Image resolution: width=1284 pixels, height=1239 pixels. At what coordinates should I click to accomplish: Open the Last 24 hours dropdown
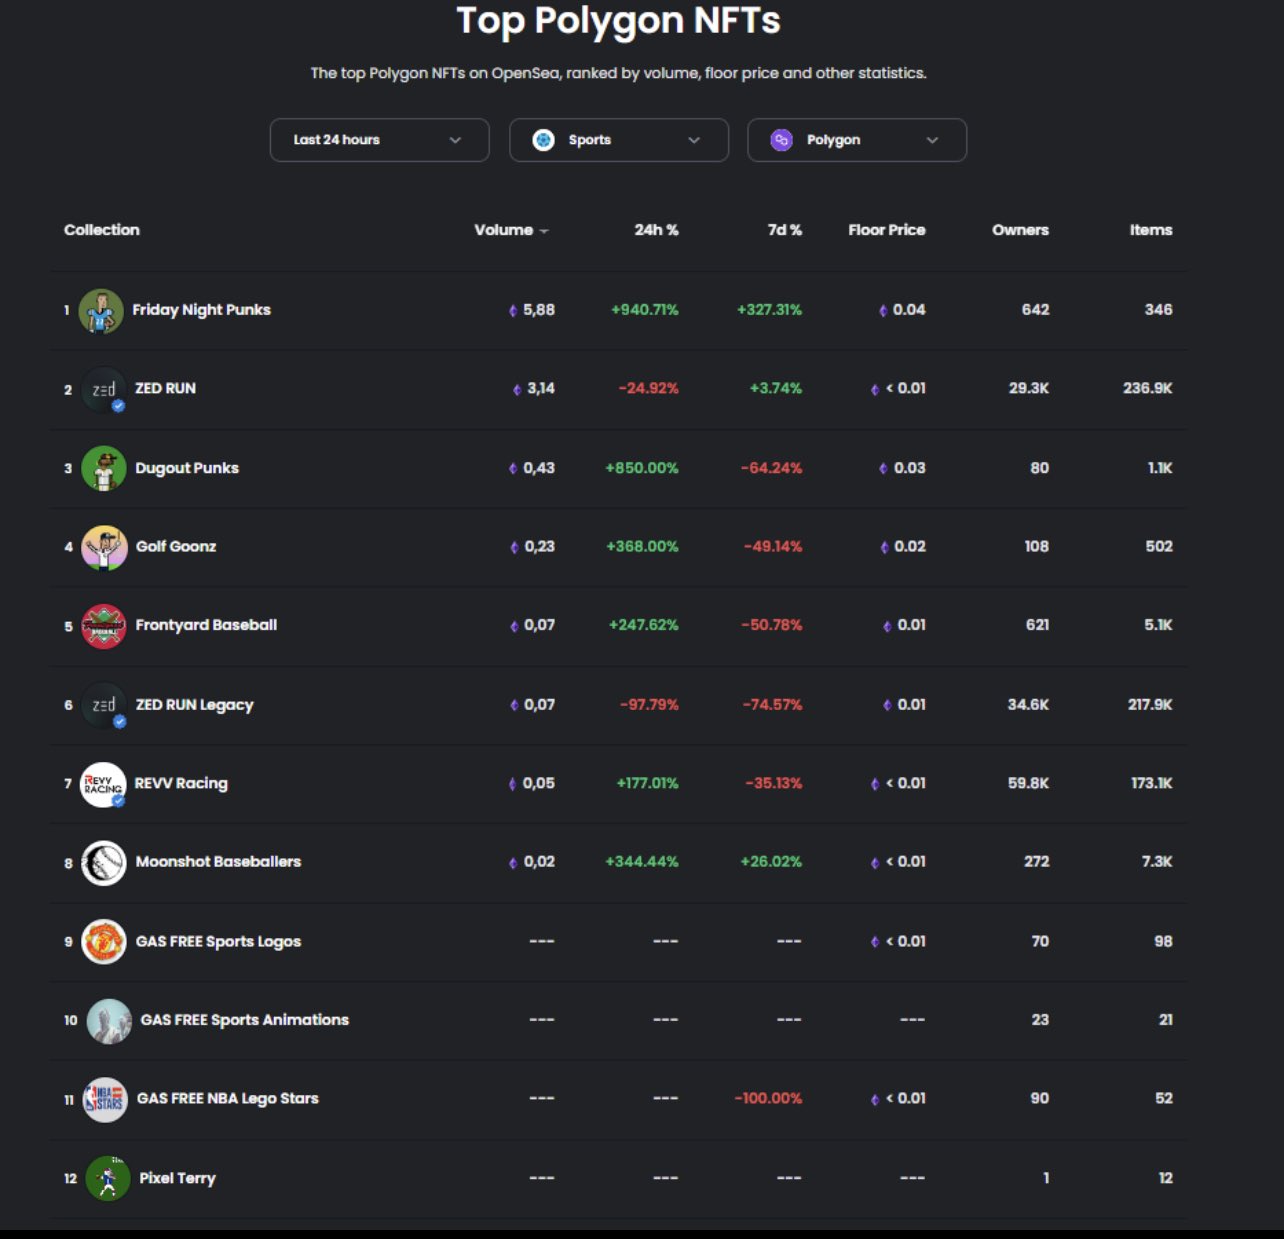379,140
